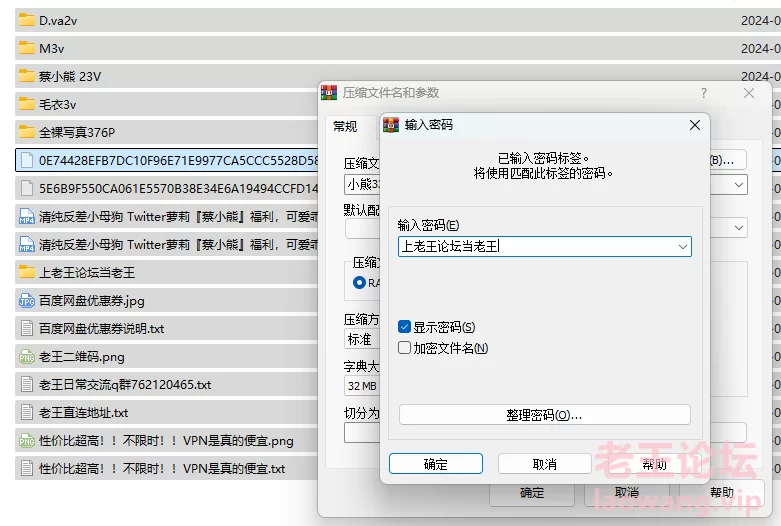Click the M3v folder icon
This screenshot has height=526, width=781.
coord(26,48)
